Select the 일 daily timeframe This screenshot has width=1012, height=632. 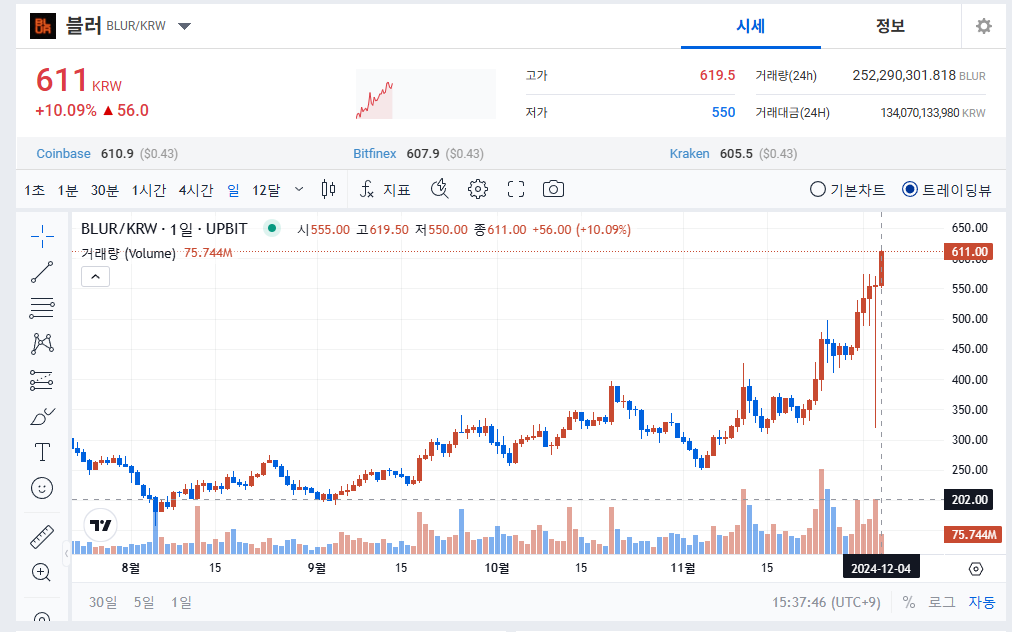233,190
